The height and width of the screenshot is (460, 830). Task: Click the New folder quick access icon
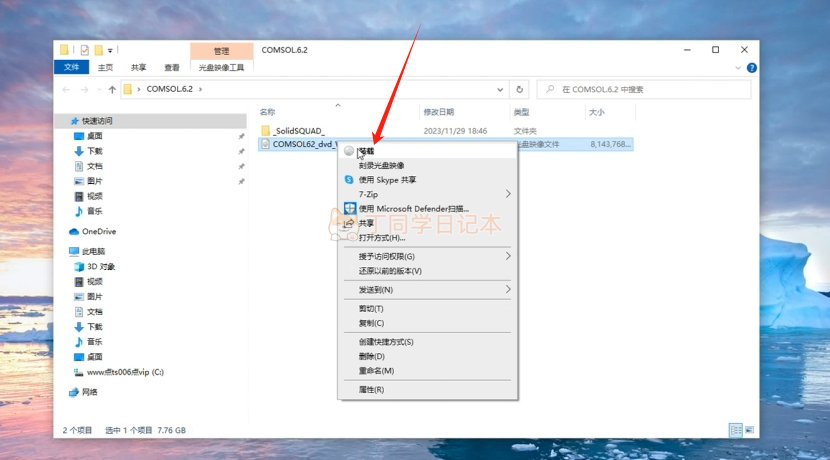click(98, 50)
